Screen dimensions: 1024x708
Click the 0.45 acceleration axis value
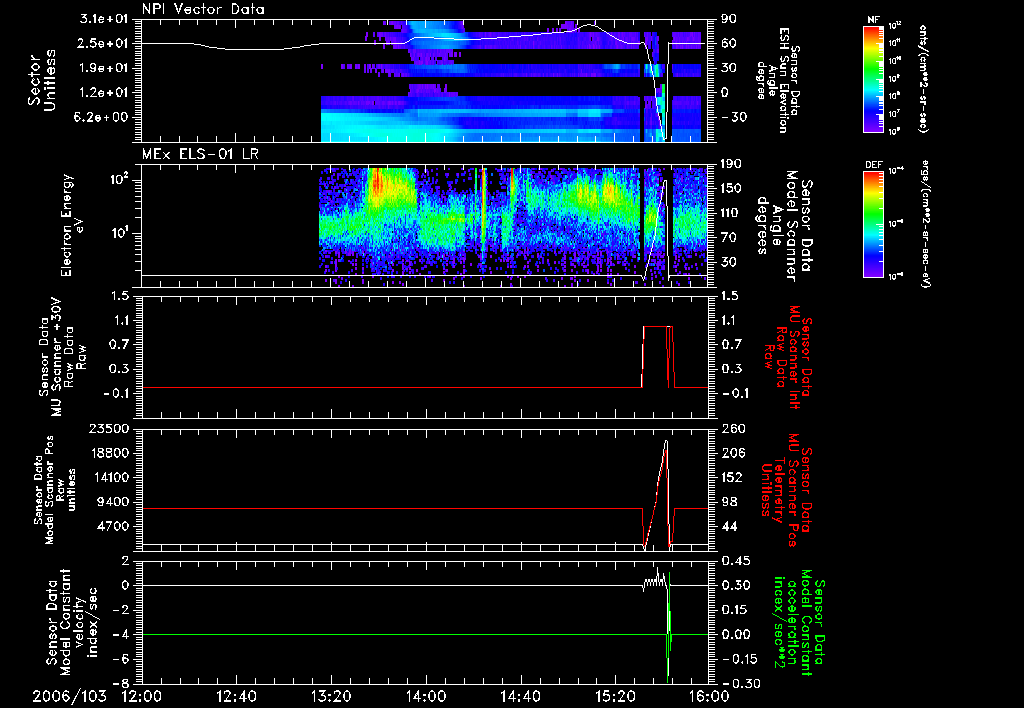(735, 560)
